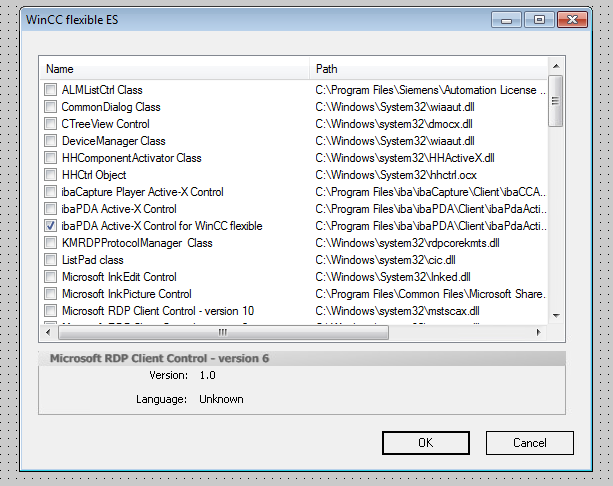
Task: Select 'ibaCapture Player Active-X Control' row text
Action: pos(142,192)
